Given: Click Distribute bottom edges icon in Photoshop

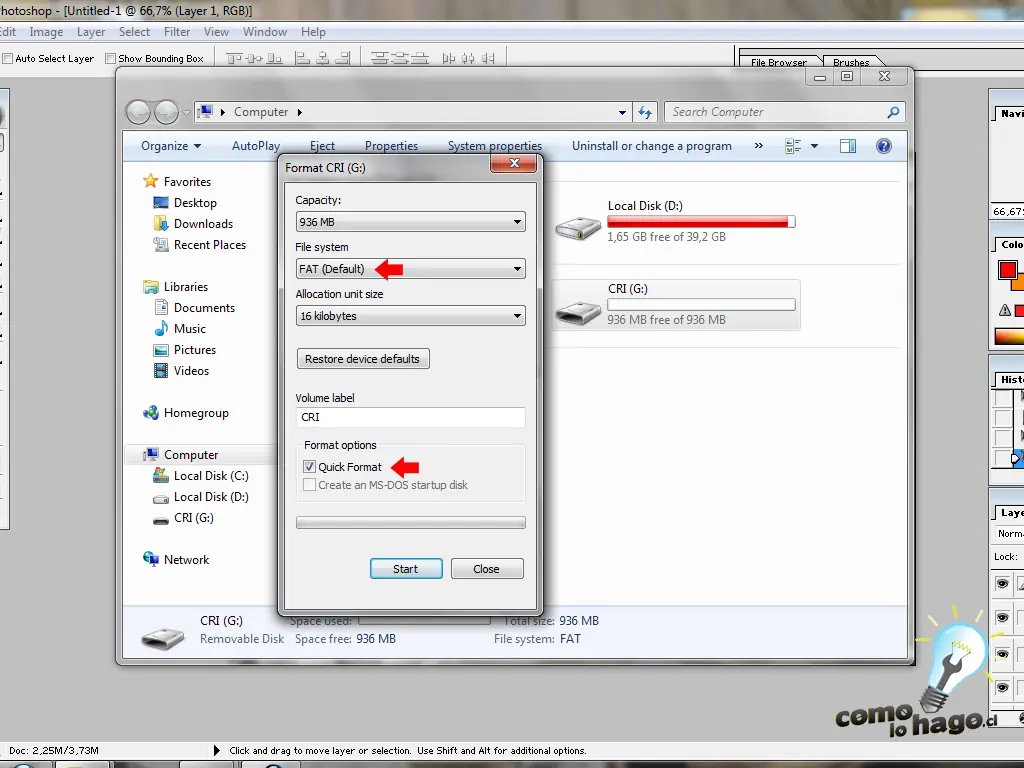Looking at the screenshot, I should (420, 59).
